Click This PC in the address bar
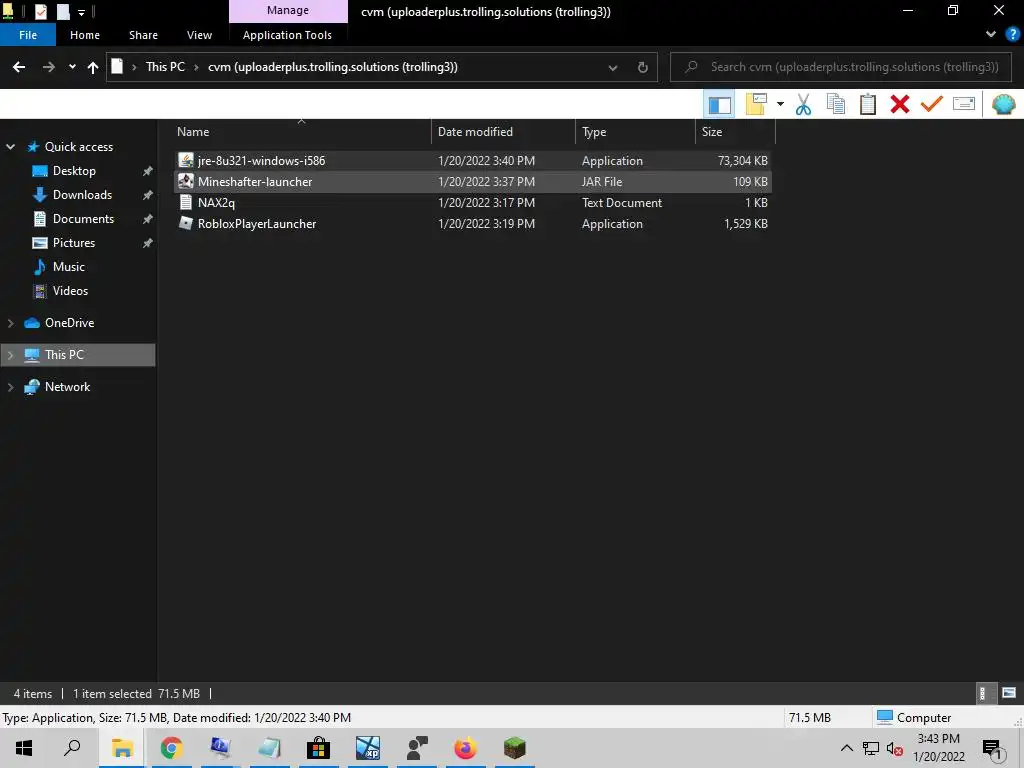 point(165,67)
